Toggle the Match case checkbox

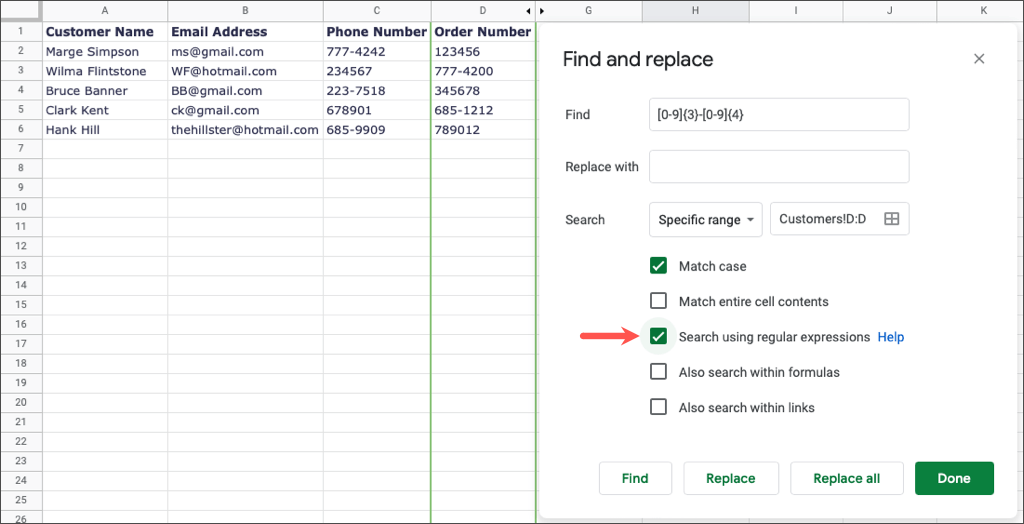pos(658,266)
